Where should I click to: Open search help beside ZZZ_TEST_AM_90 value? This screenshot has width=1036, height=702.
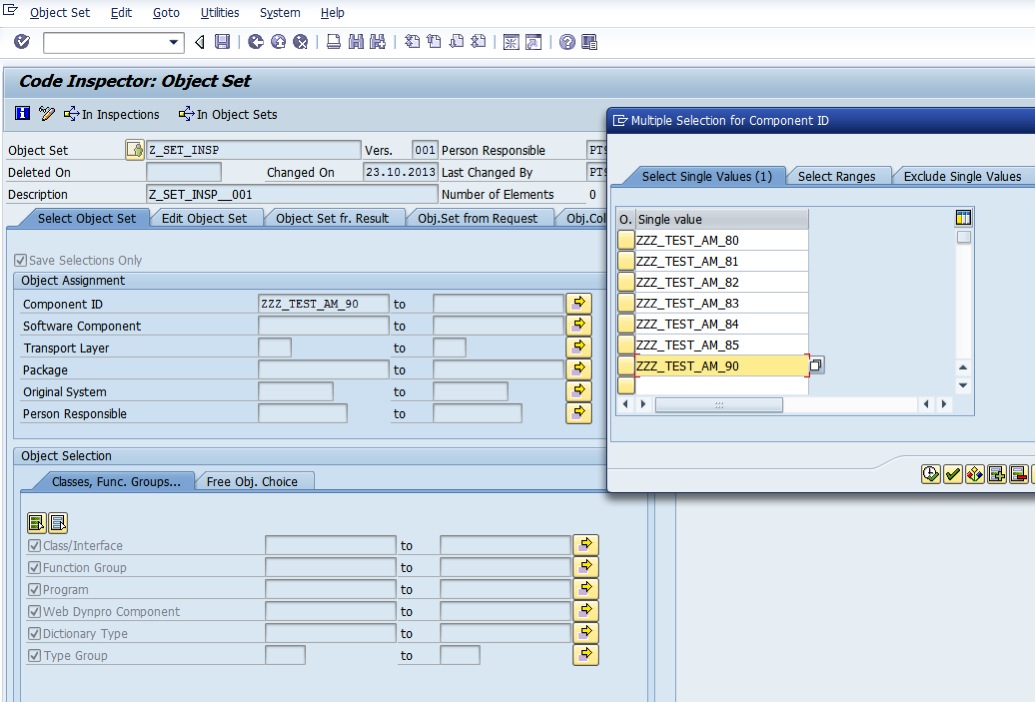[816, 365]
